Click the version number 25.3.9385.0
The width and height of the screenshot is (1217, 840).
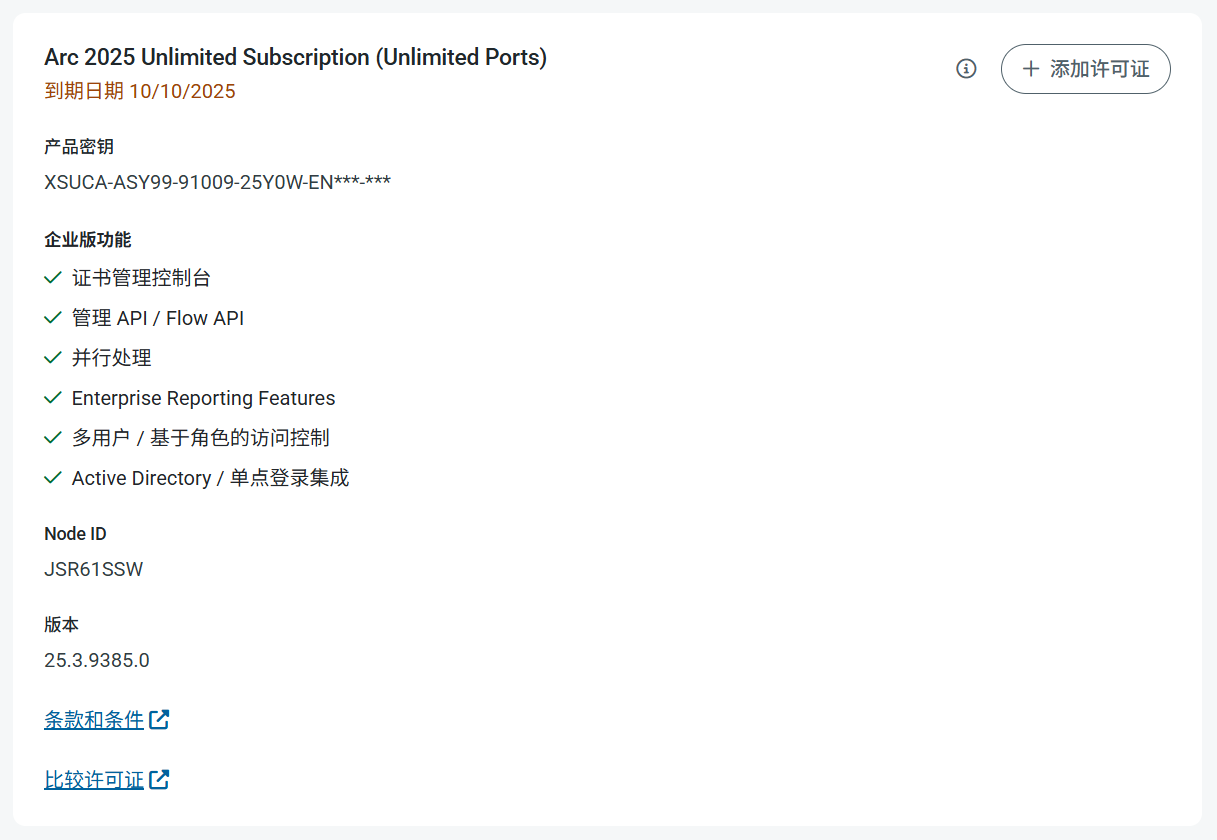click(97, 660)
